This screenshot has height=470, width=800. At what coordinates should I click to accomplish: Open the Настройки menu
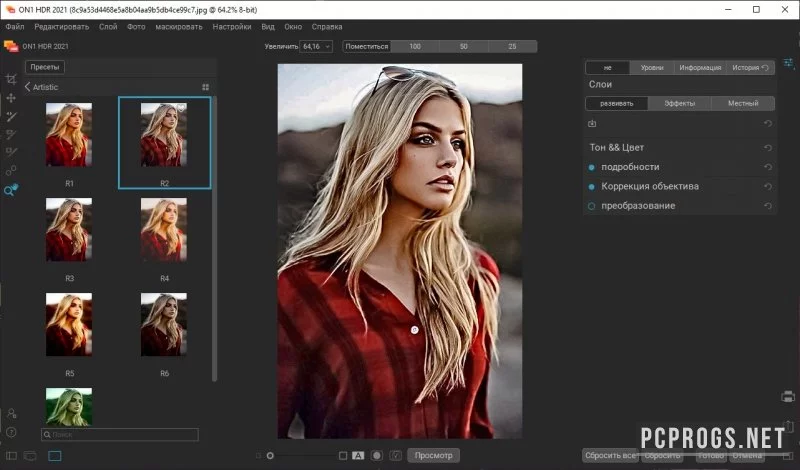232,27
